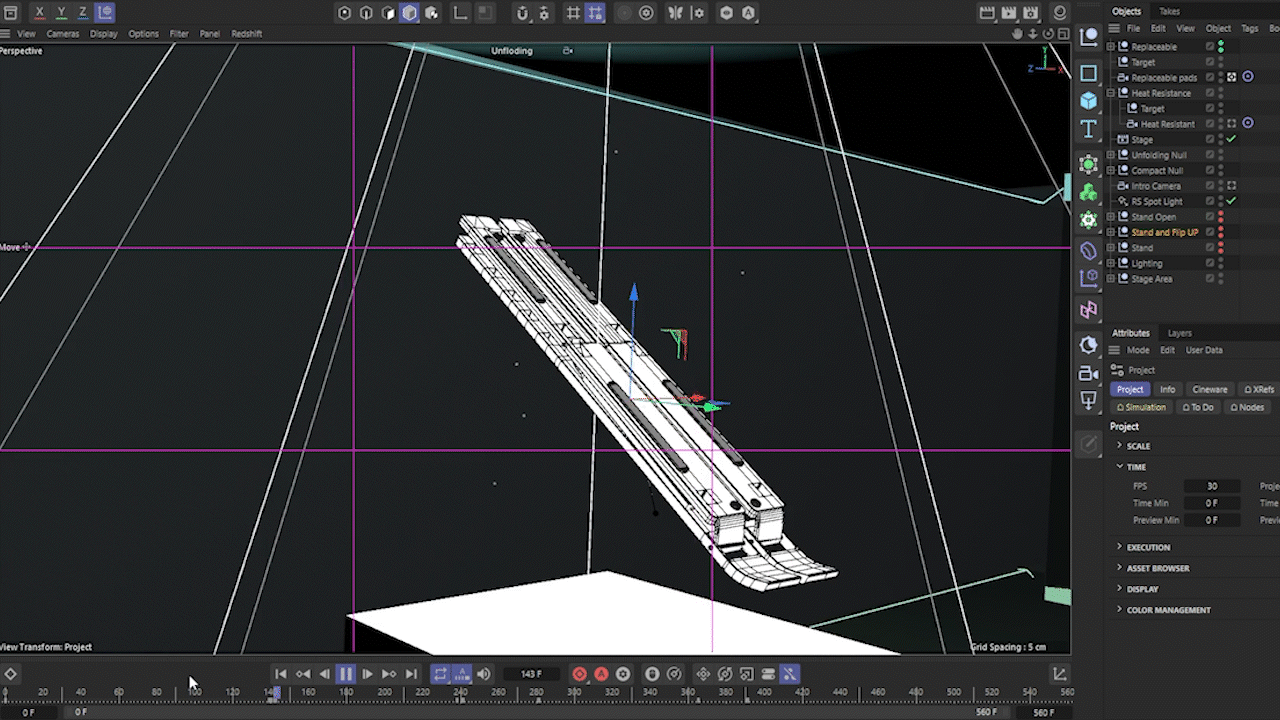Image resolution: width=1280 pixels, height=720 pixels.
Task: Switch to the Layers tab
Action: tap(1180, 333)
